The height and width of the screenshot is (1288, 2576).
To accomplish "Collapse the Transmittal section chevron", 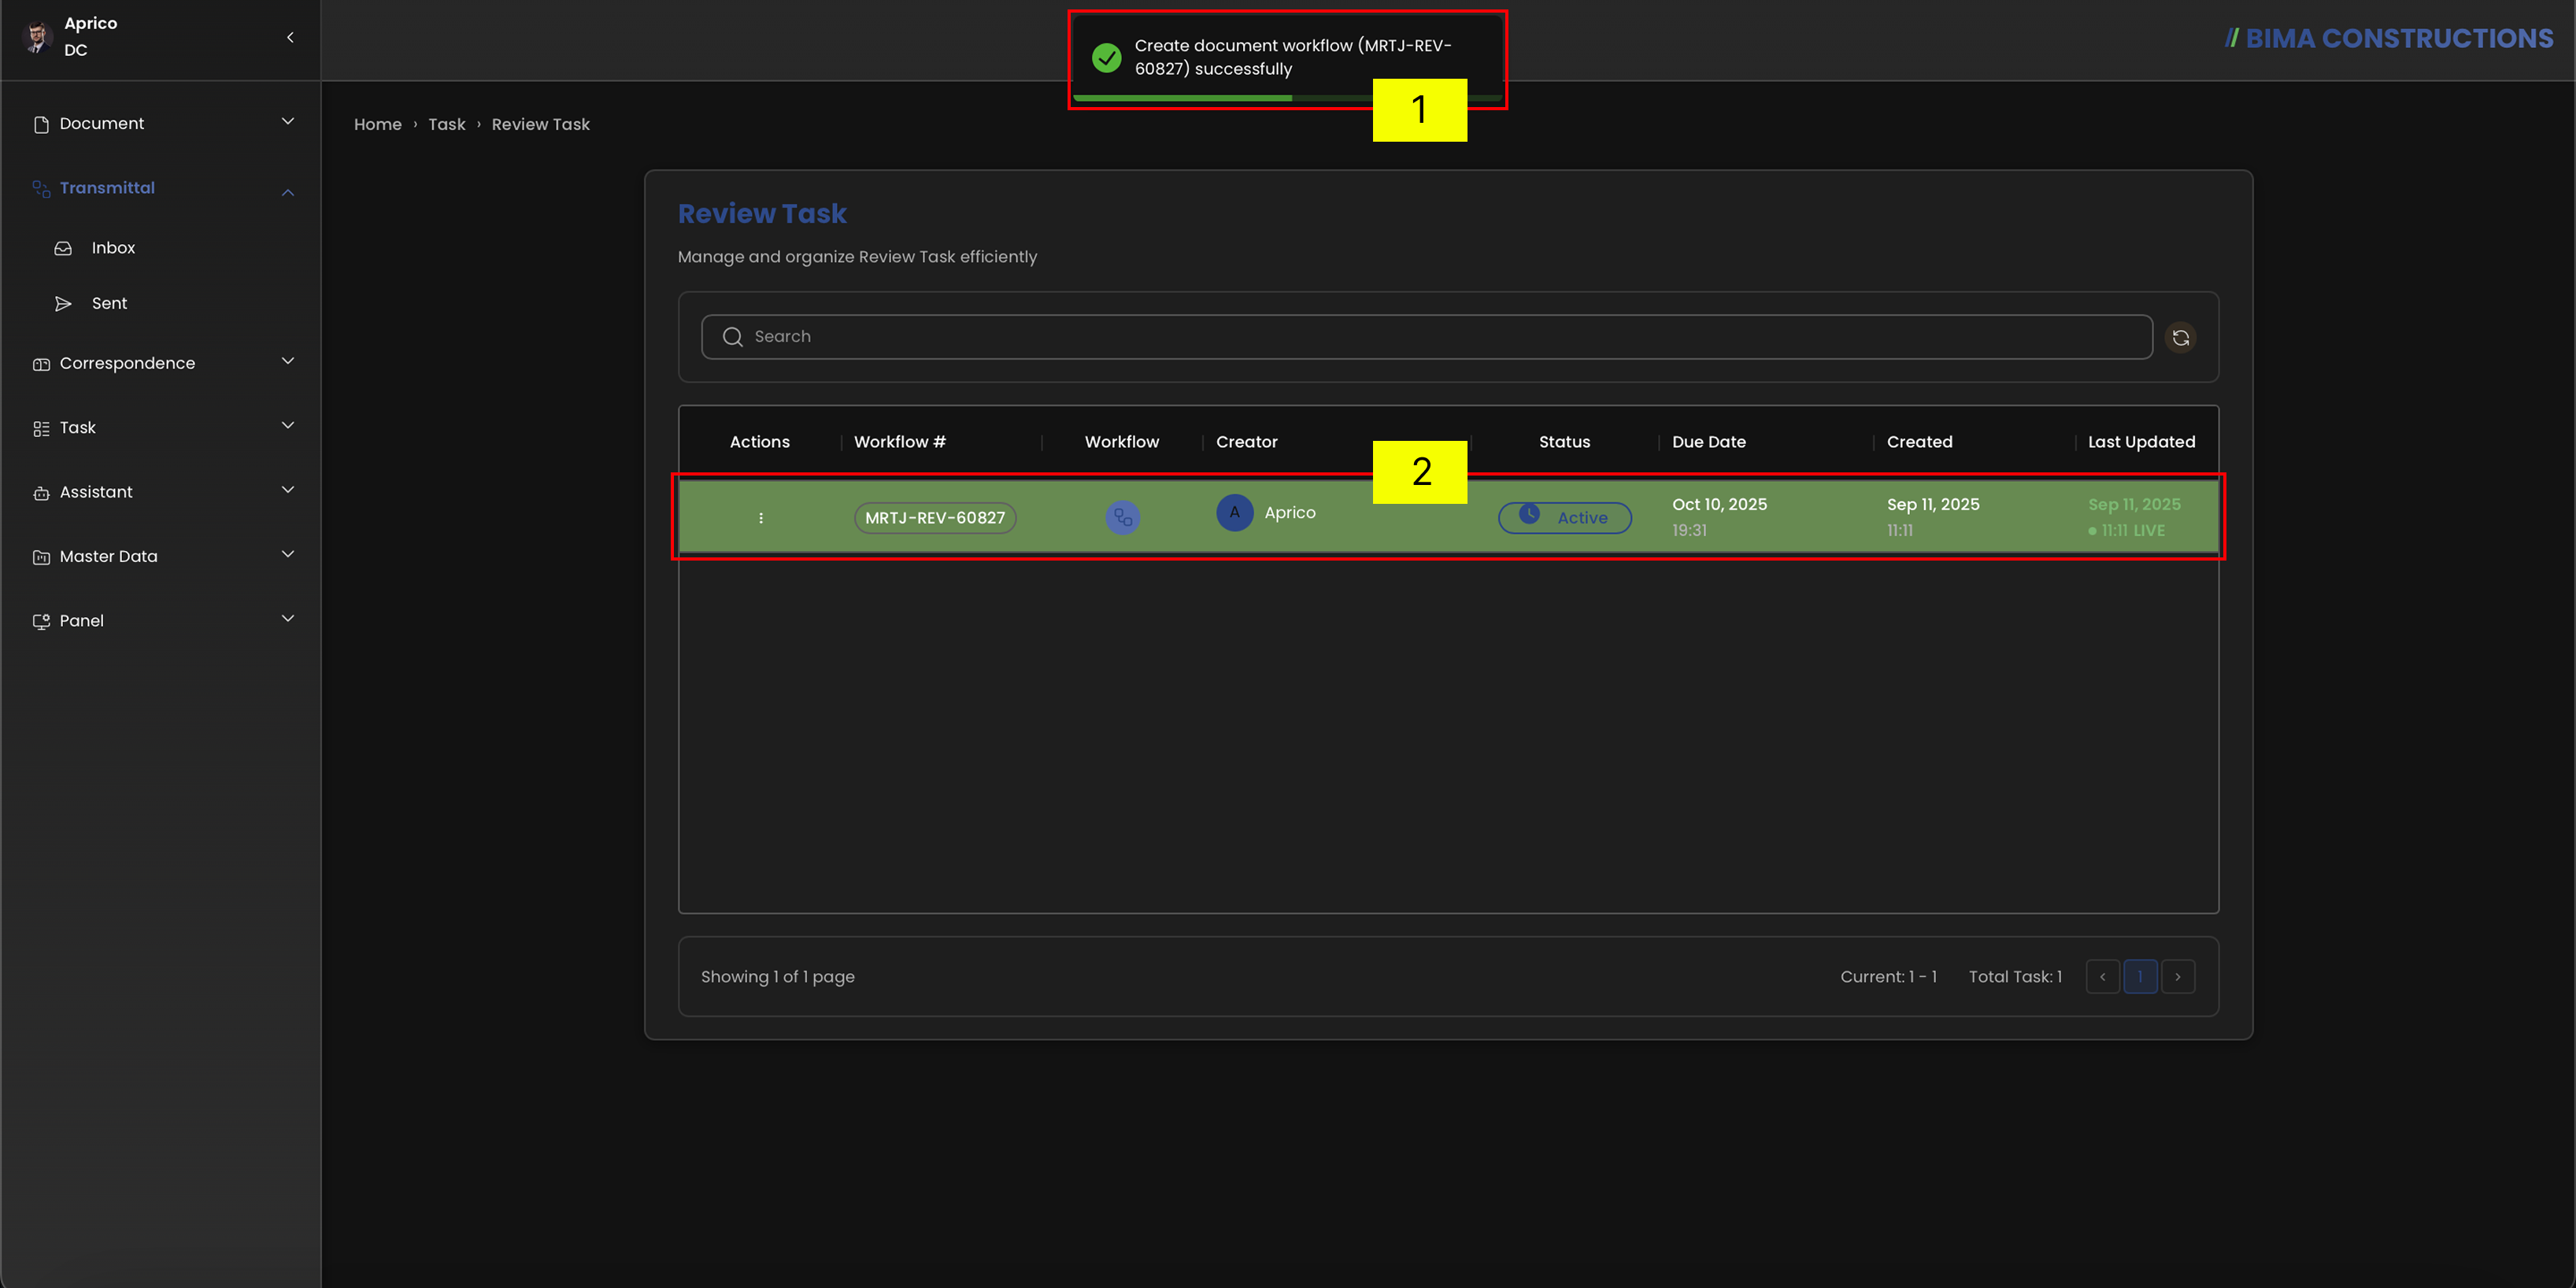I will pyautogui.click(x=288, y=192).
